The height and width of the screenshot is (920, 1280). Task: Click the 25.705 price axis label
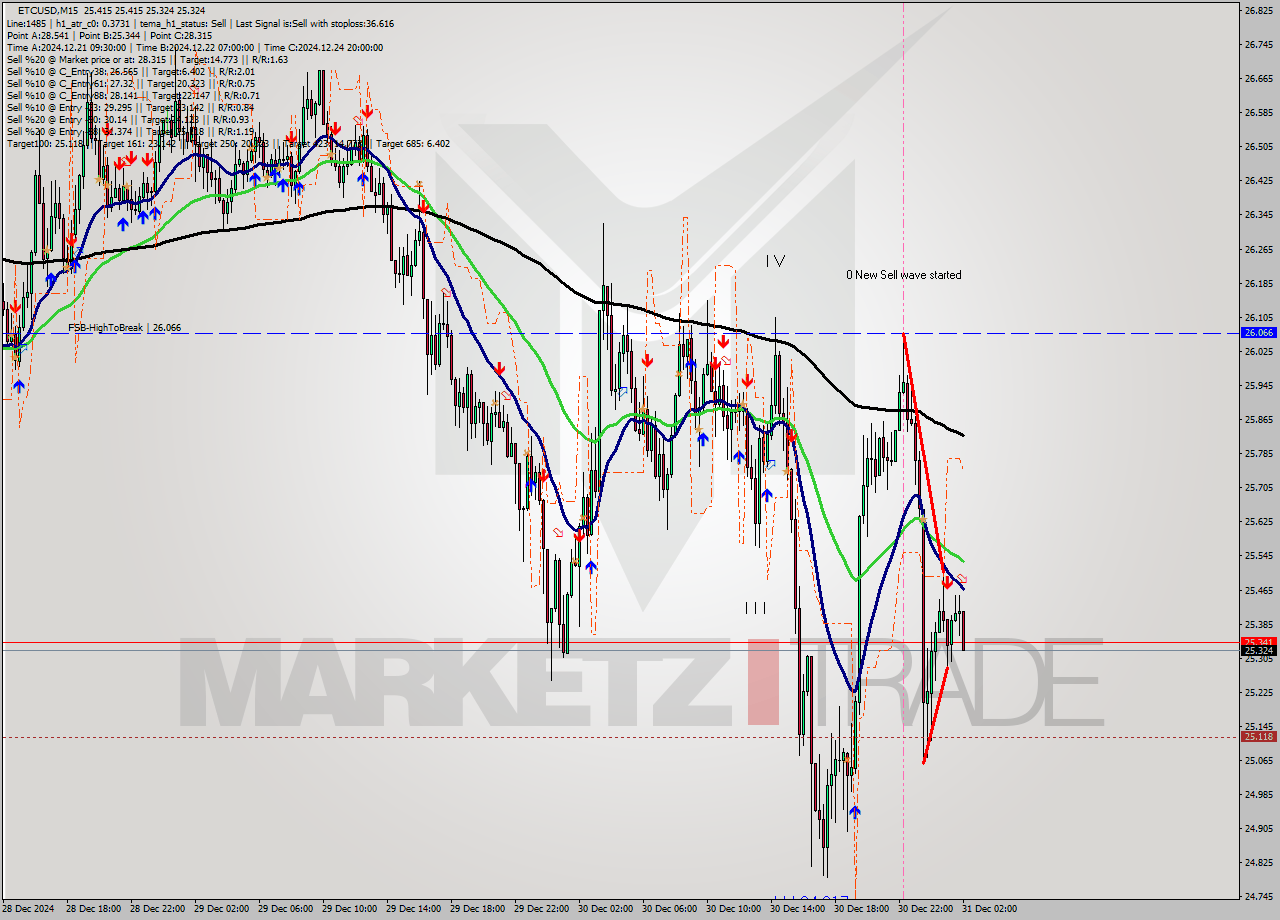(x=1257, y=488)
